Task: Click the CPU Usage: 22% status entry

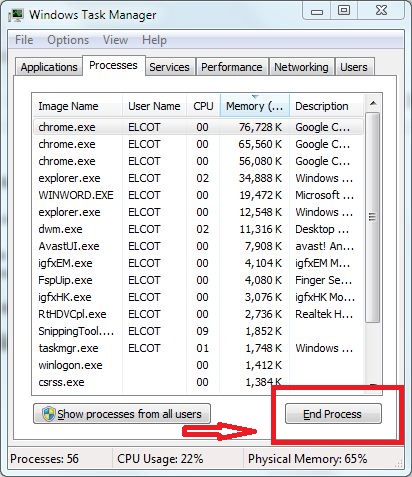Action: click(160, 459)
